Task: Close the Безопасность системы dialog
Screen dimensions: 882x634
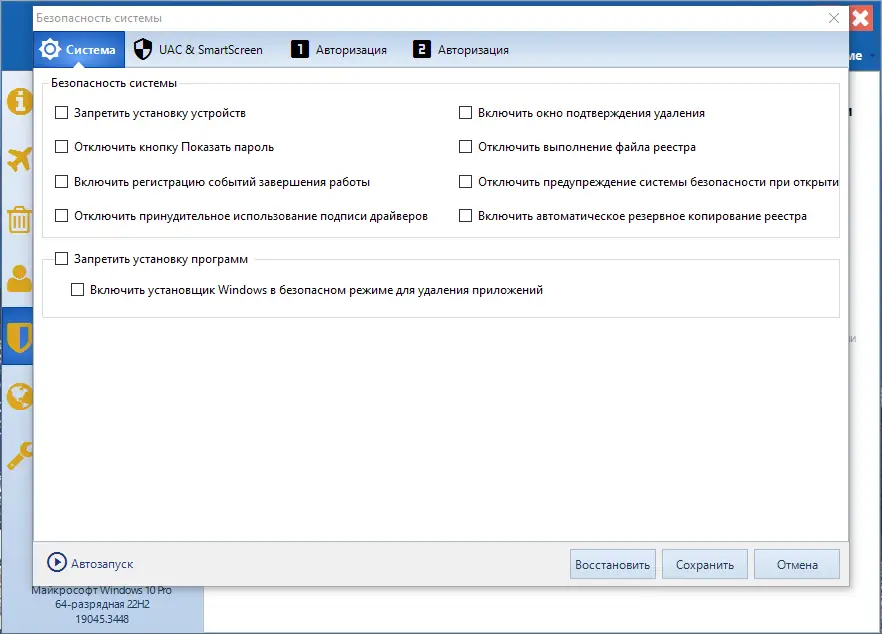Action: coord(834,18)
